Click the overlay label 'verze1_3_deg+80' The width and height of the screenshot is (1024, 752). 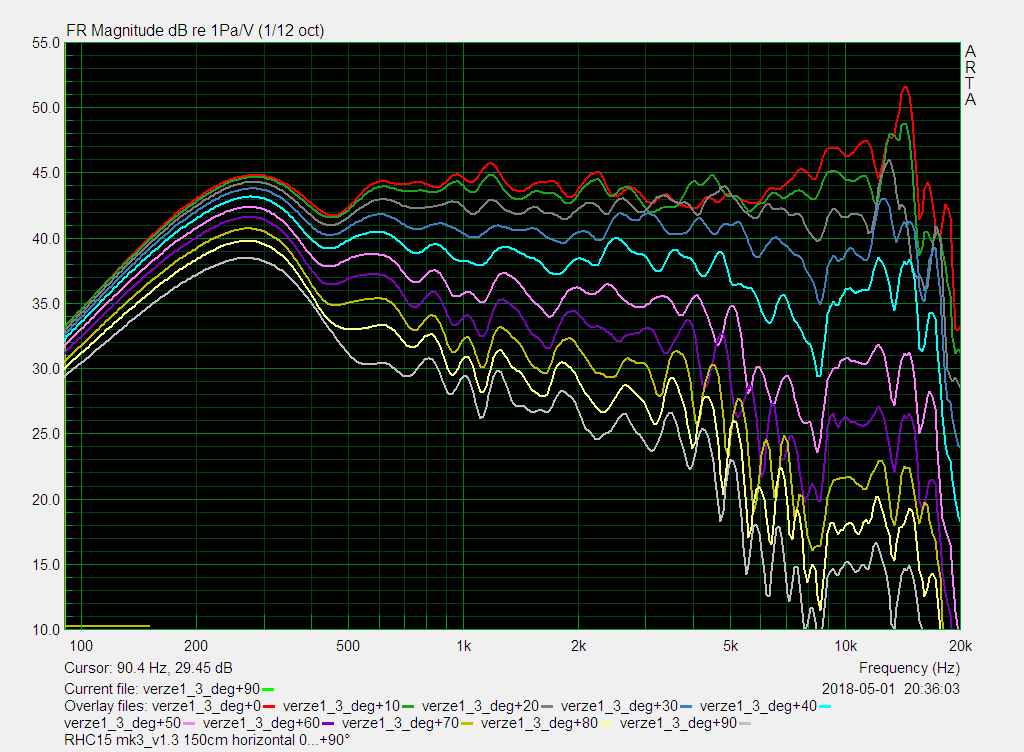tap(539, 723)
